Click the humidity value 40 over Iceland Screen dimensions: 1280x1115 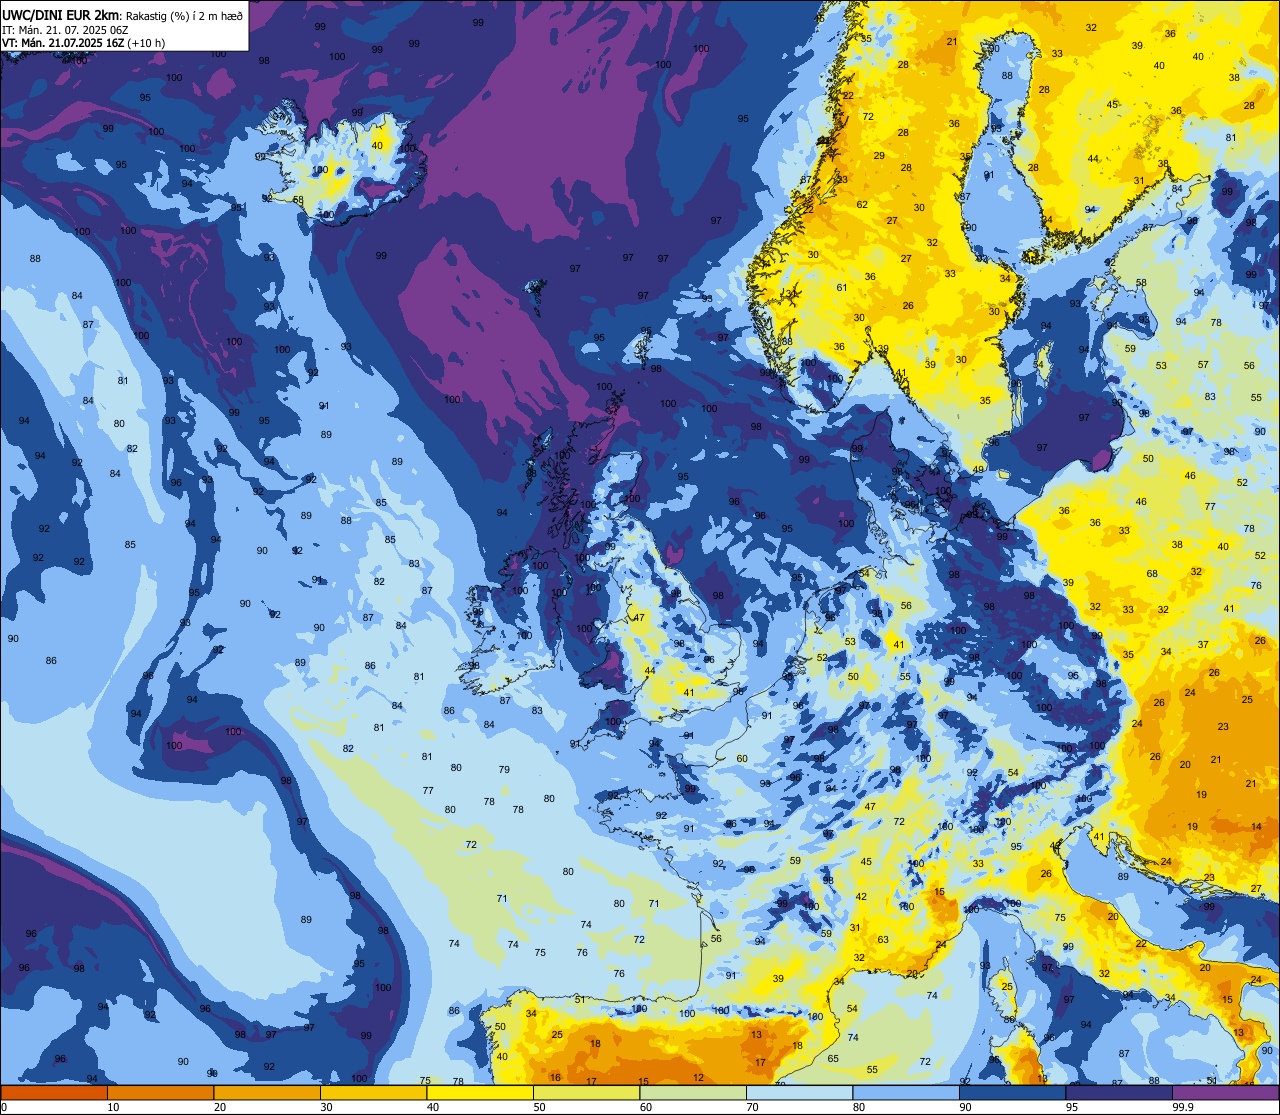377,146
